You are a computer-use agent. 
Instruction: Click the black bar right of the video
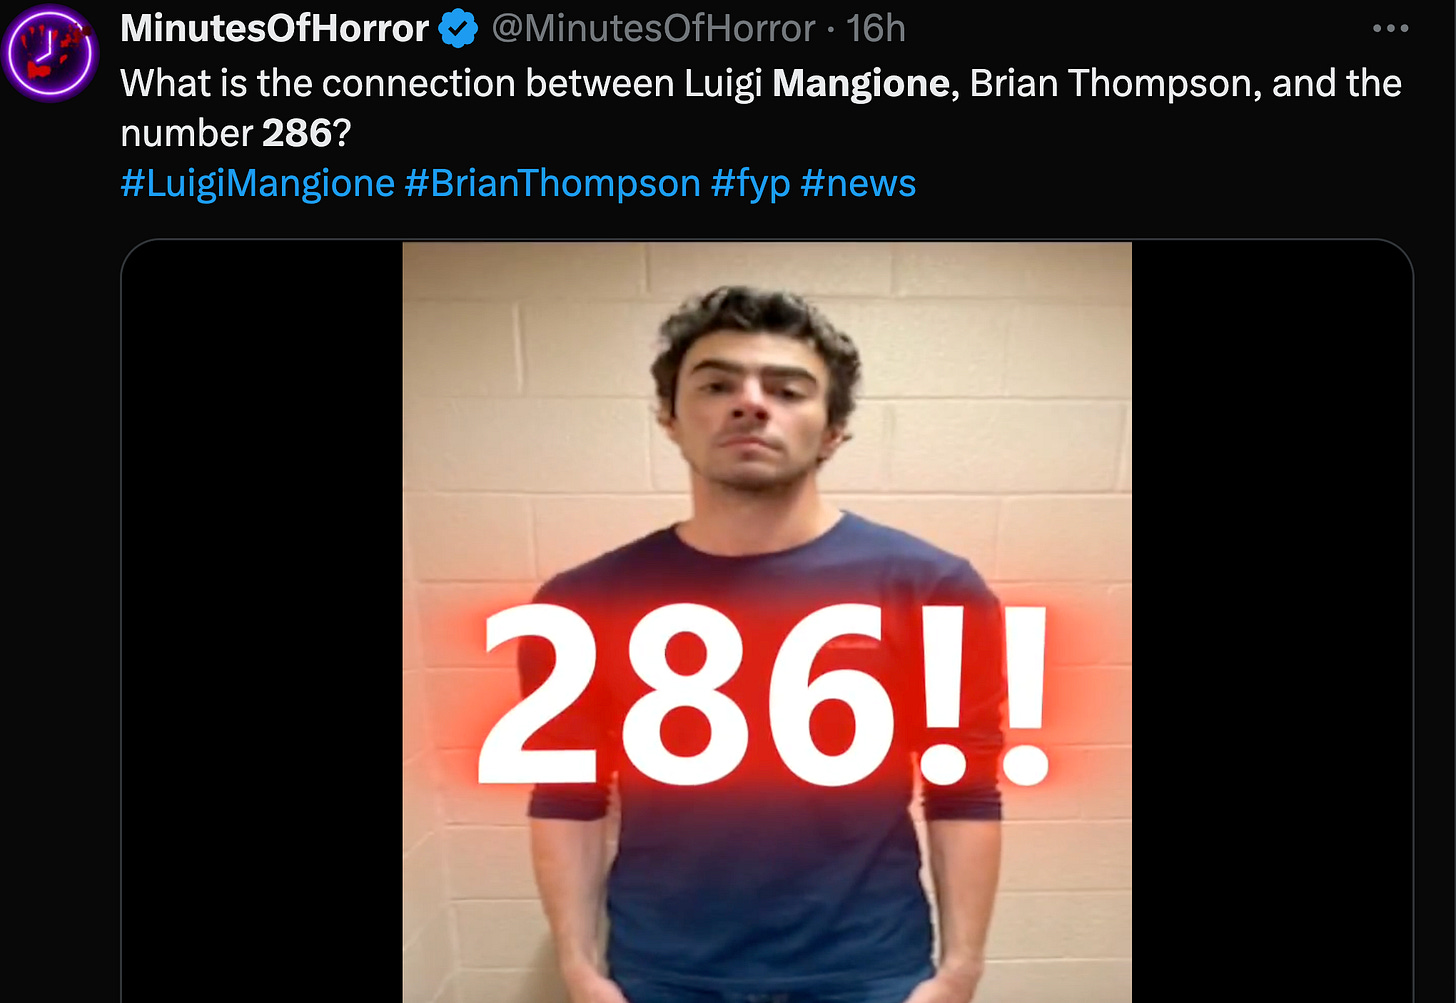tap(1272, 622)
